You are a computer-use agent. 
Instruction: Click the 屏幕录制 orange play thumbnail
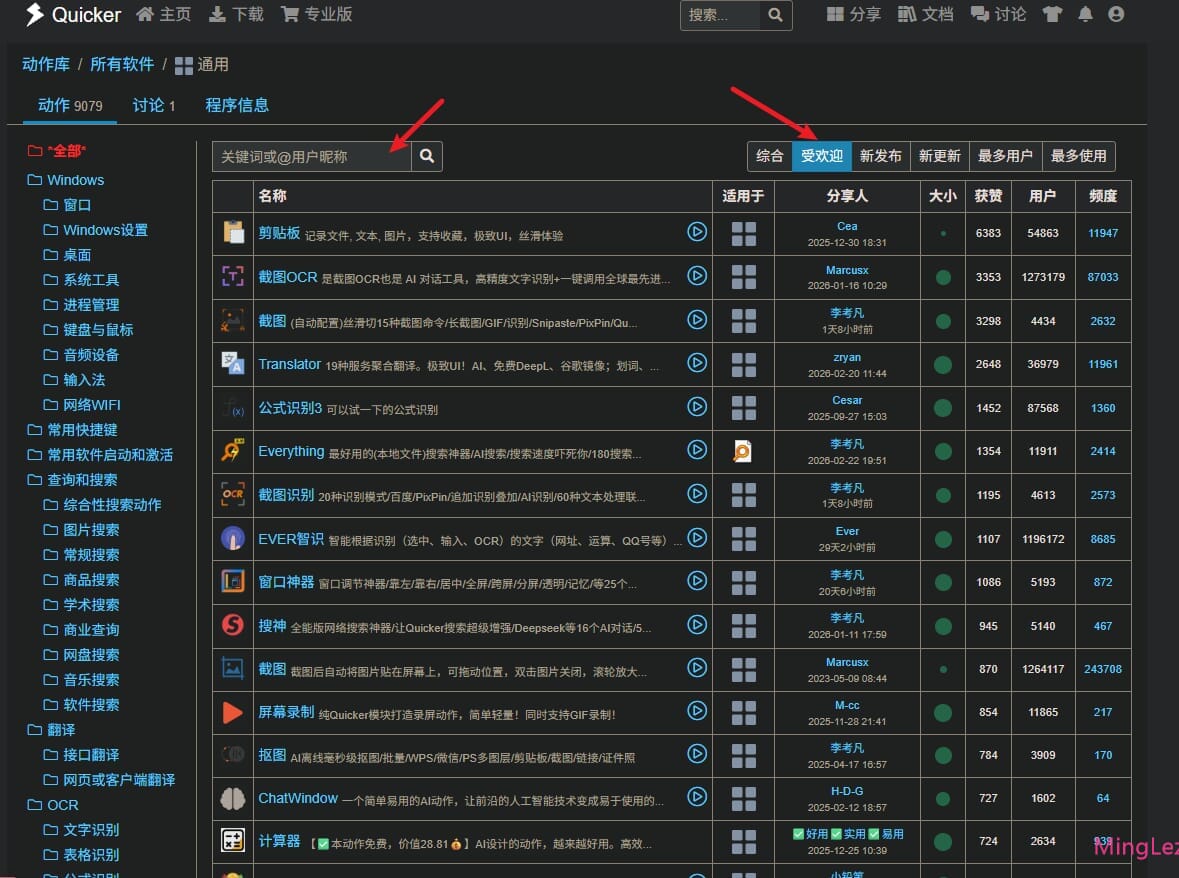tap(233, 713)
